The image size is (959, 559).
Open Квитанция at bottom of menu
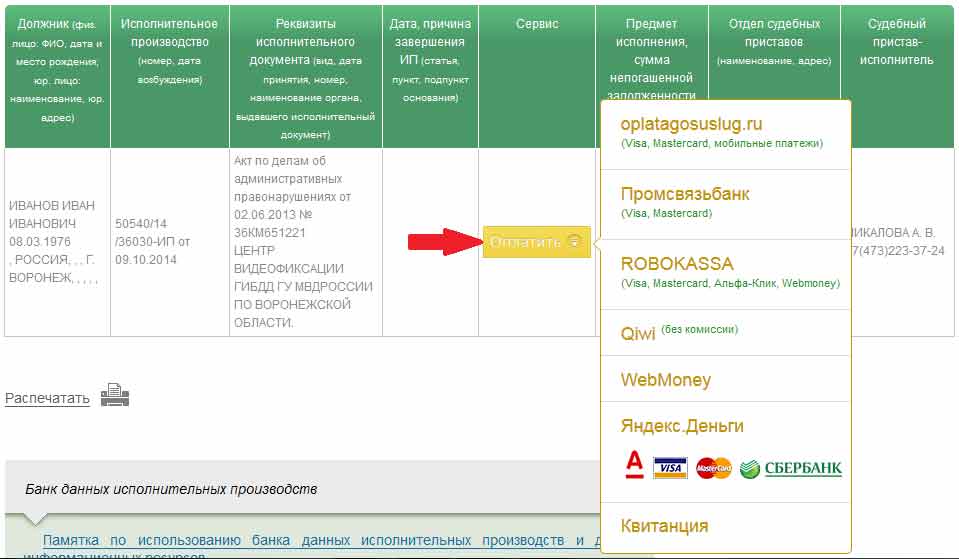(664, 526)
